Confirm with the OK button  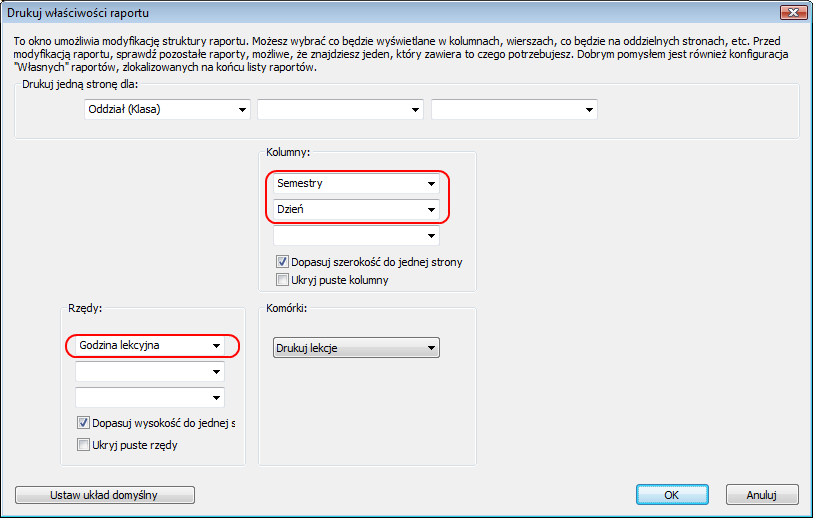point(672,495)
